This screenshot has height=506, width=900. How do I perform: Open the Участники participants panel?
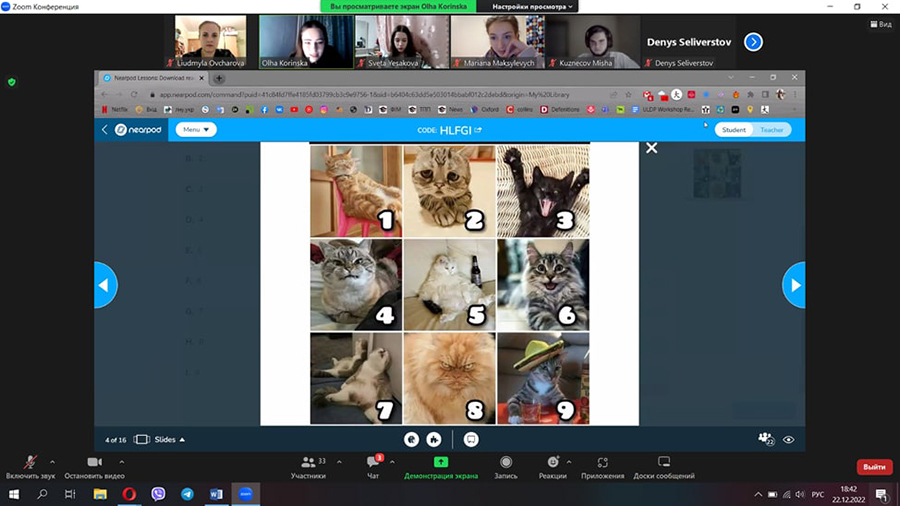click(x=308, y=467)
